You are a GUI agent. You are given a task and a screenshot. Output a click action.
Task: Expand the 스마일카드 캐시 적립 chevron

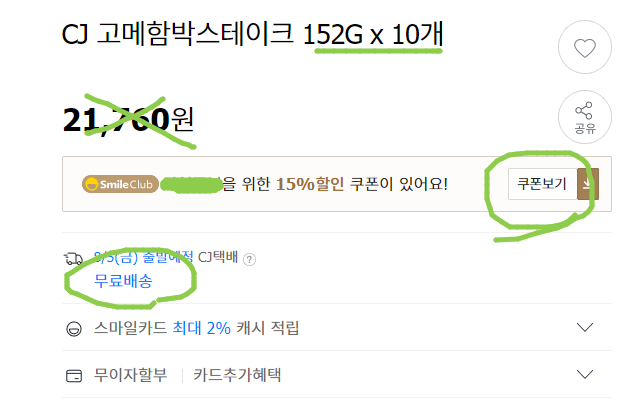(x=584, y=327)
